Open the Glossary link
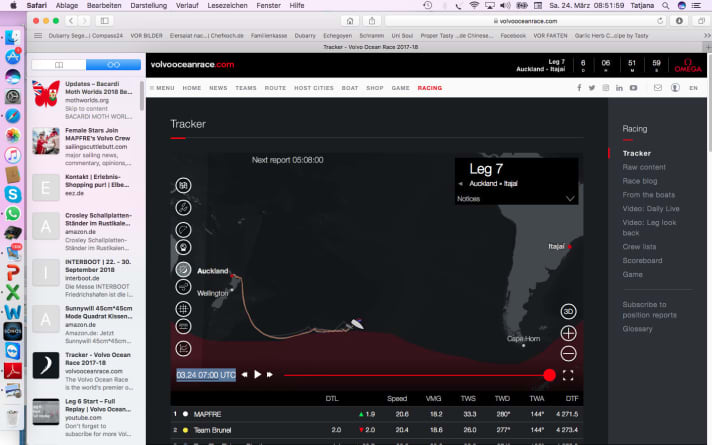This screenshot has width=712, height=445. point(637,329)
